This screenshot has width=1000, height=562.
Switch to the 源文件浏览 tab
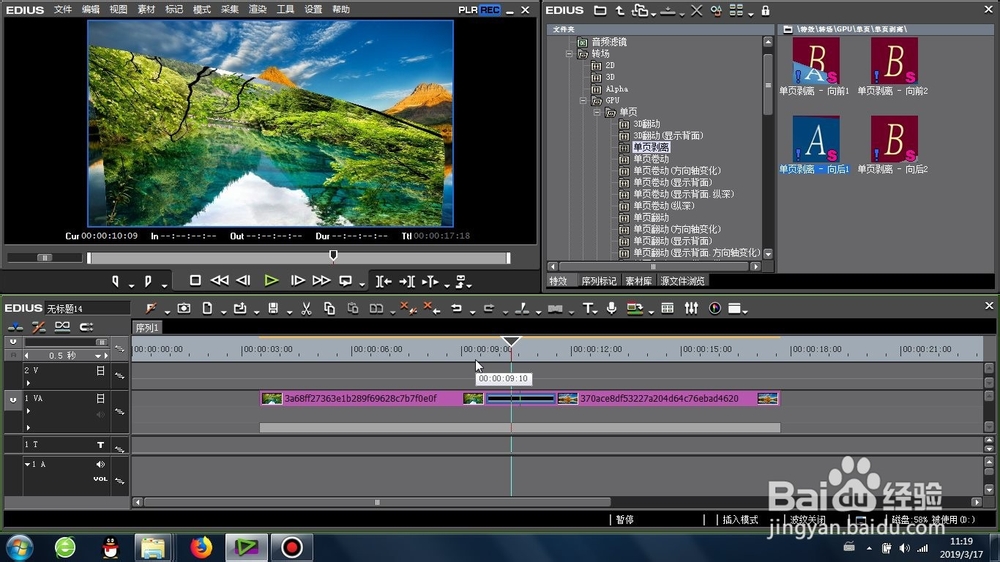coord(682,281)
